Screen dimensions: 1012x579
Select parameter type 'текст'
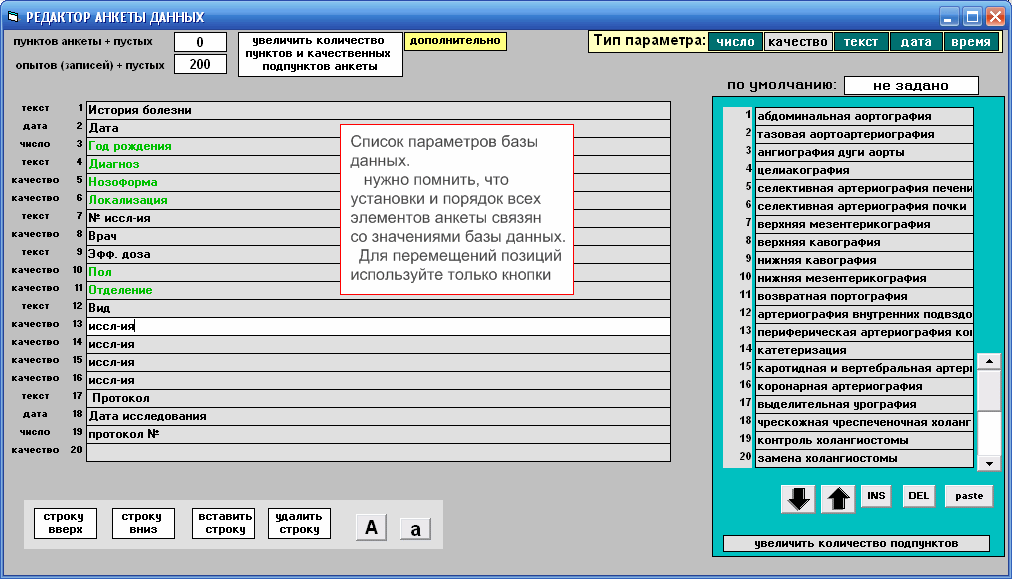[861, 42]
